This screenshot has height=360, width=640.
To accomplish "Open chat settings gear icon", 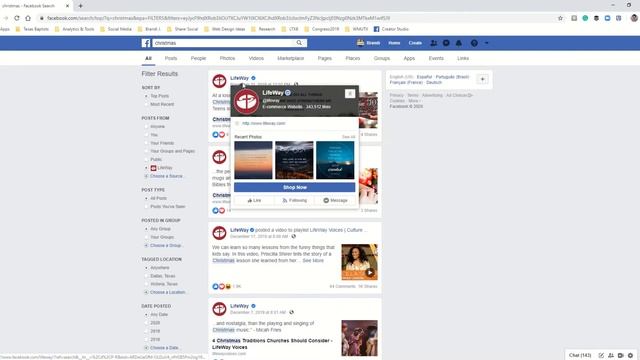I will [x=631, y=356].
